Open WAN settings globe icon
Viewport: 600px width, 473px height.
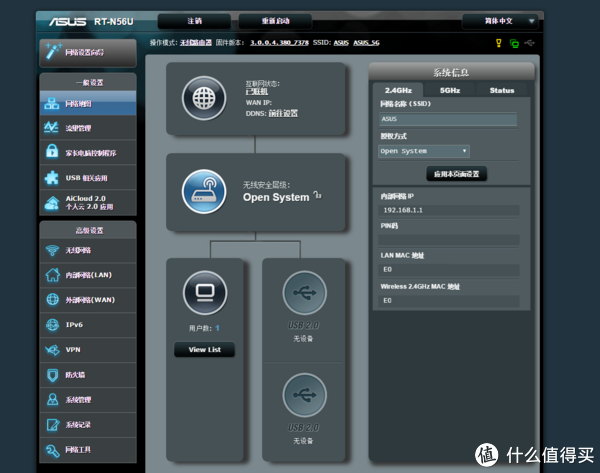[52, 300]
